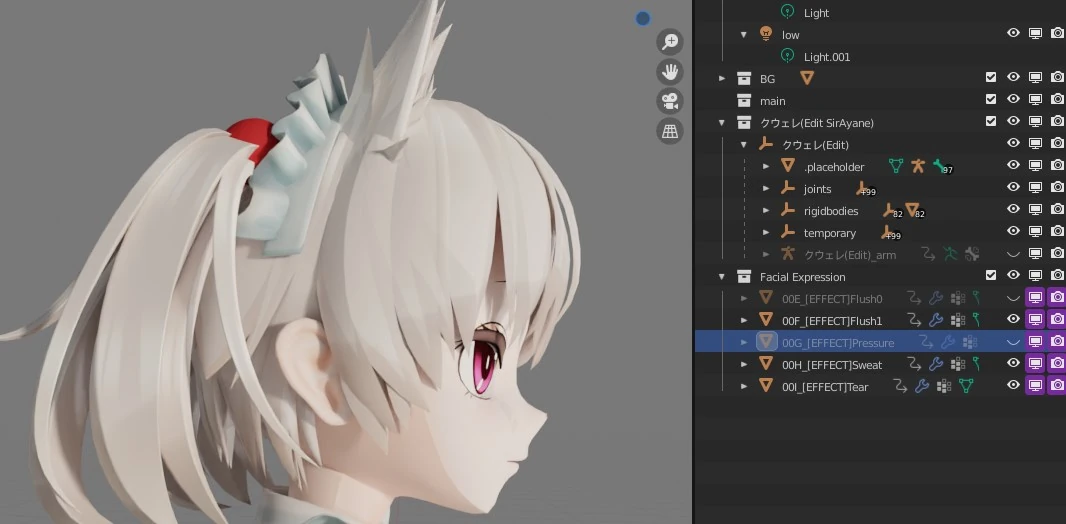
Task: Click the red hair tie in viewport
Action: (x=253, y=139)
